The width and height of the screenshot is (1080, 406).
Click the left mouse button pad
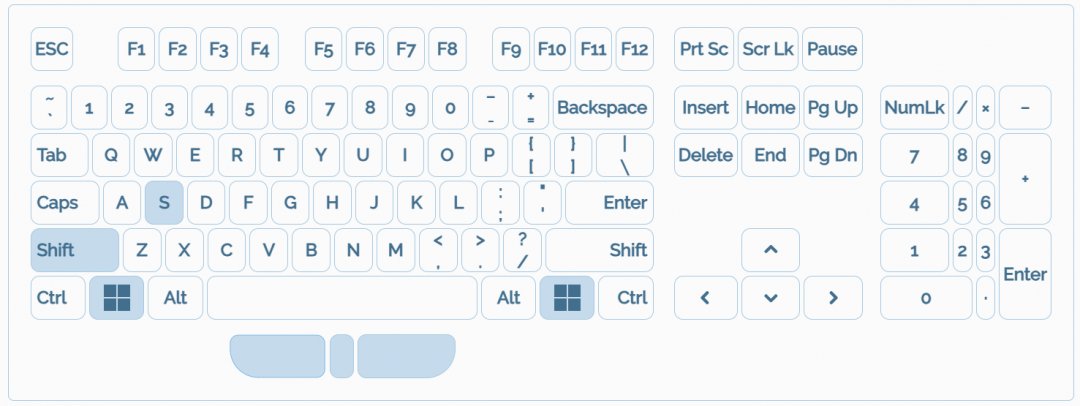278,356
